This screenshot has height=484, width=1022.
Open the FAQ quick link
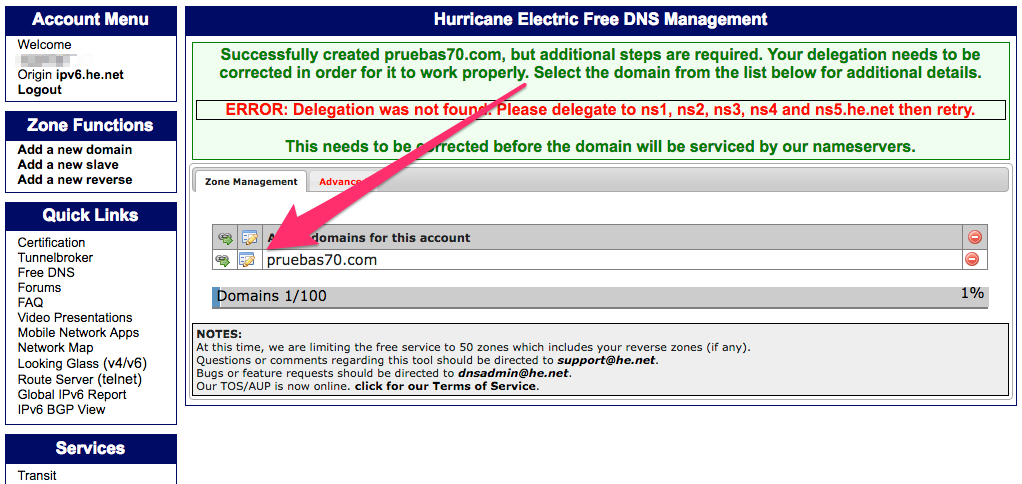(31, 303)
